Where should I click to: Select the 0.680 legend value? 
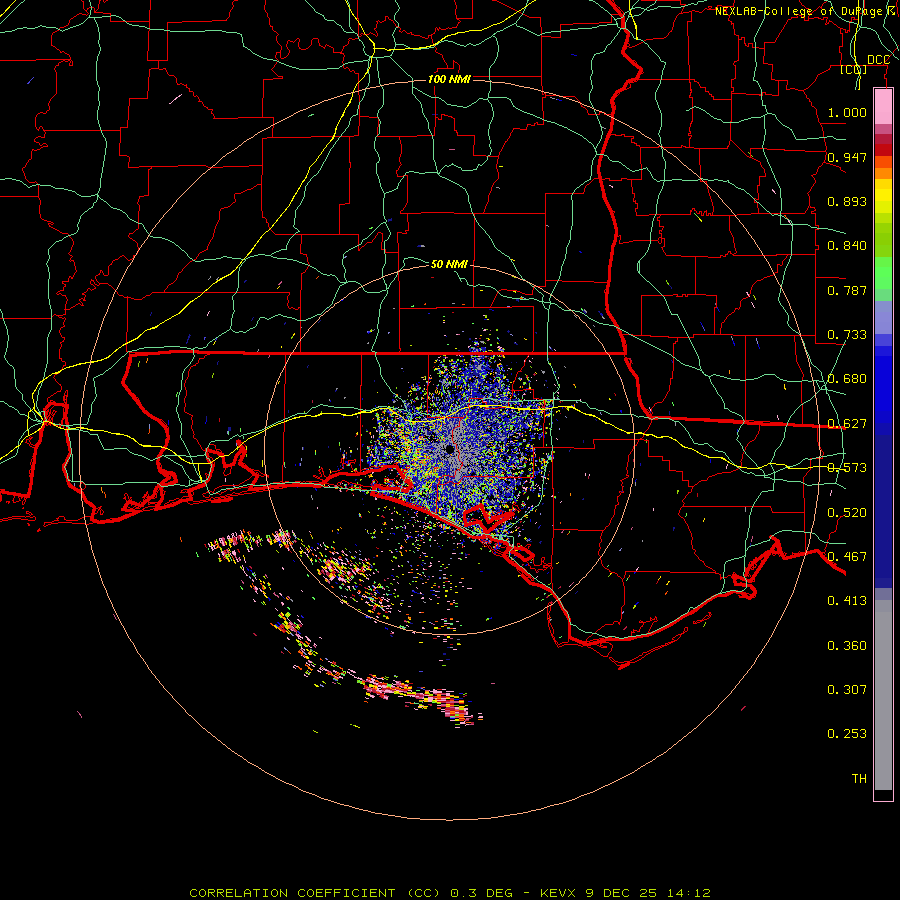pos(847,379)
